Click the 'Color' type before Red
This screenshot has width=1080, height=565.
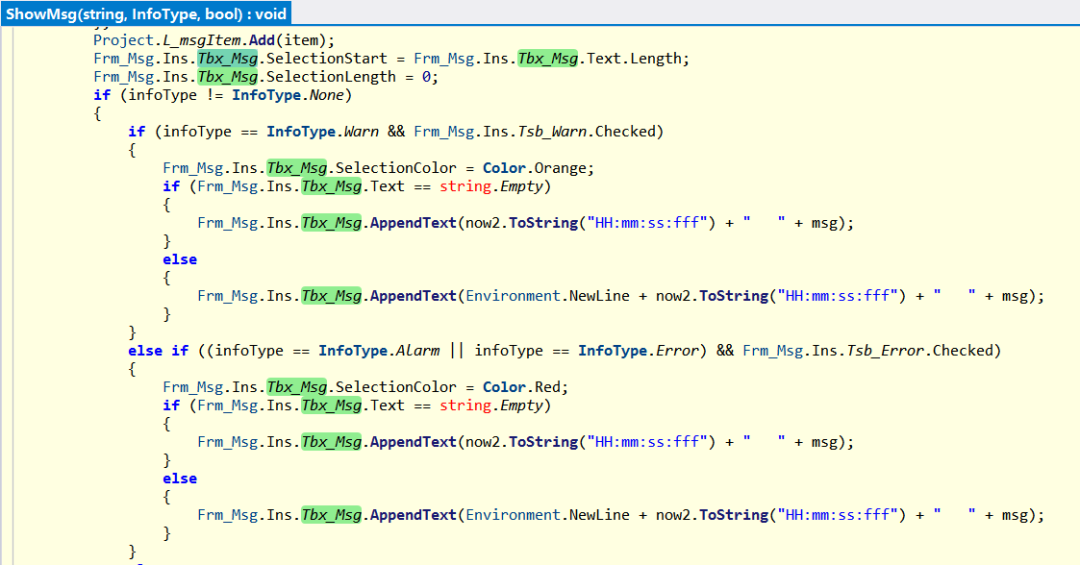tap(504, 387)
